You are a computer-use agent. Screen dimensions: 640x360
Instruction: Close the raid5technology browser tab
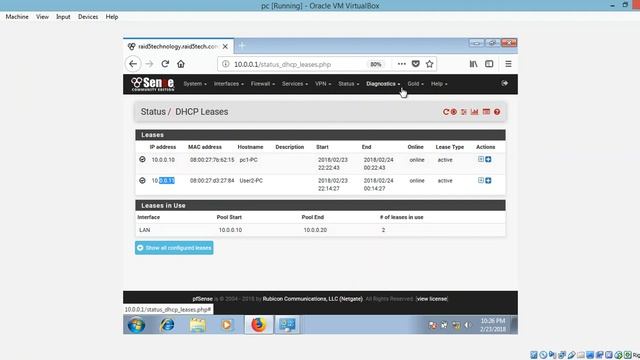(x=225, y=47)
